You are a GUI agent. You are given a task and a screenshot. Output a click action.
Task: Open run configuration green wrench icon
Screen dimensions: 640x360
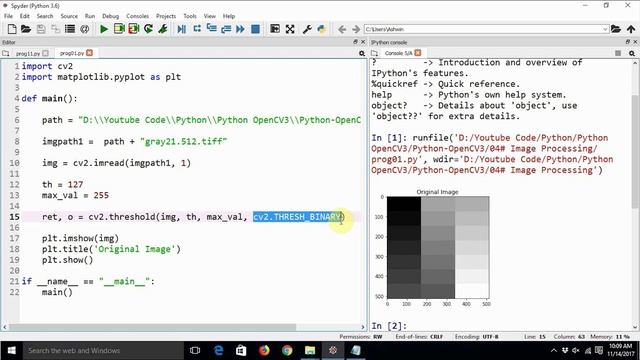tap(163, 29)
